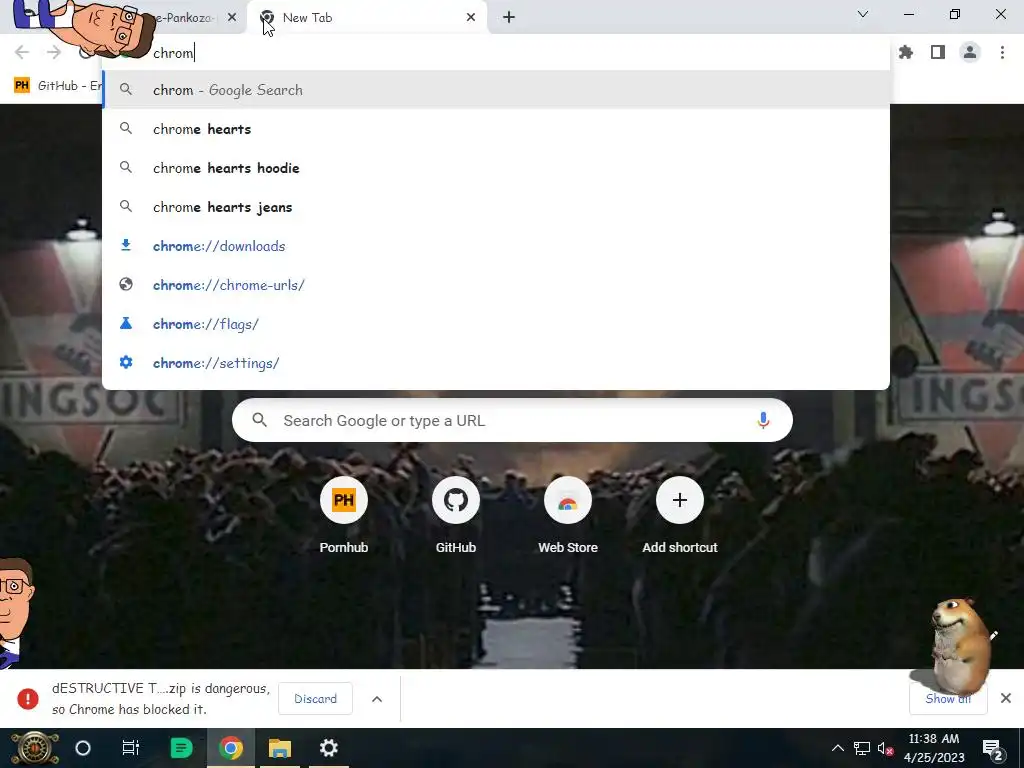Viewport: 1024px width, 768px height.
Task: Click the Add shortcut tile
Action: pyautogui.click(x=680, y=516)
